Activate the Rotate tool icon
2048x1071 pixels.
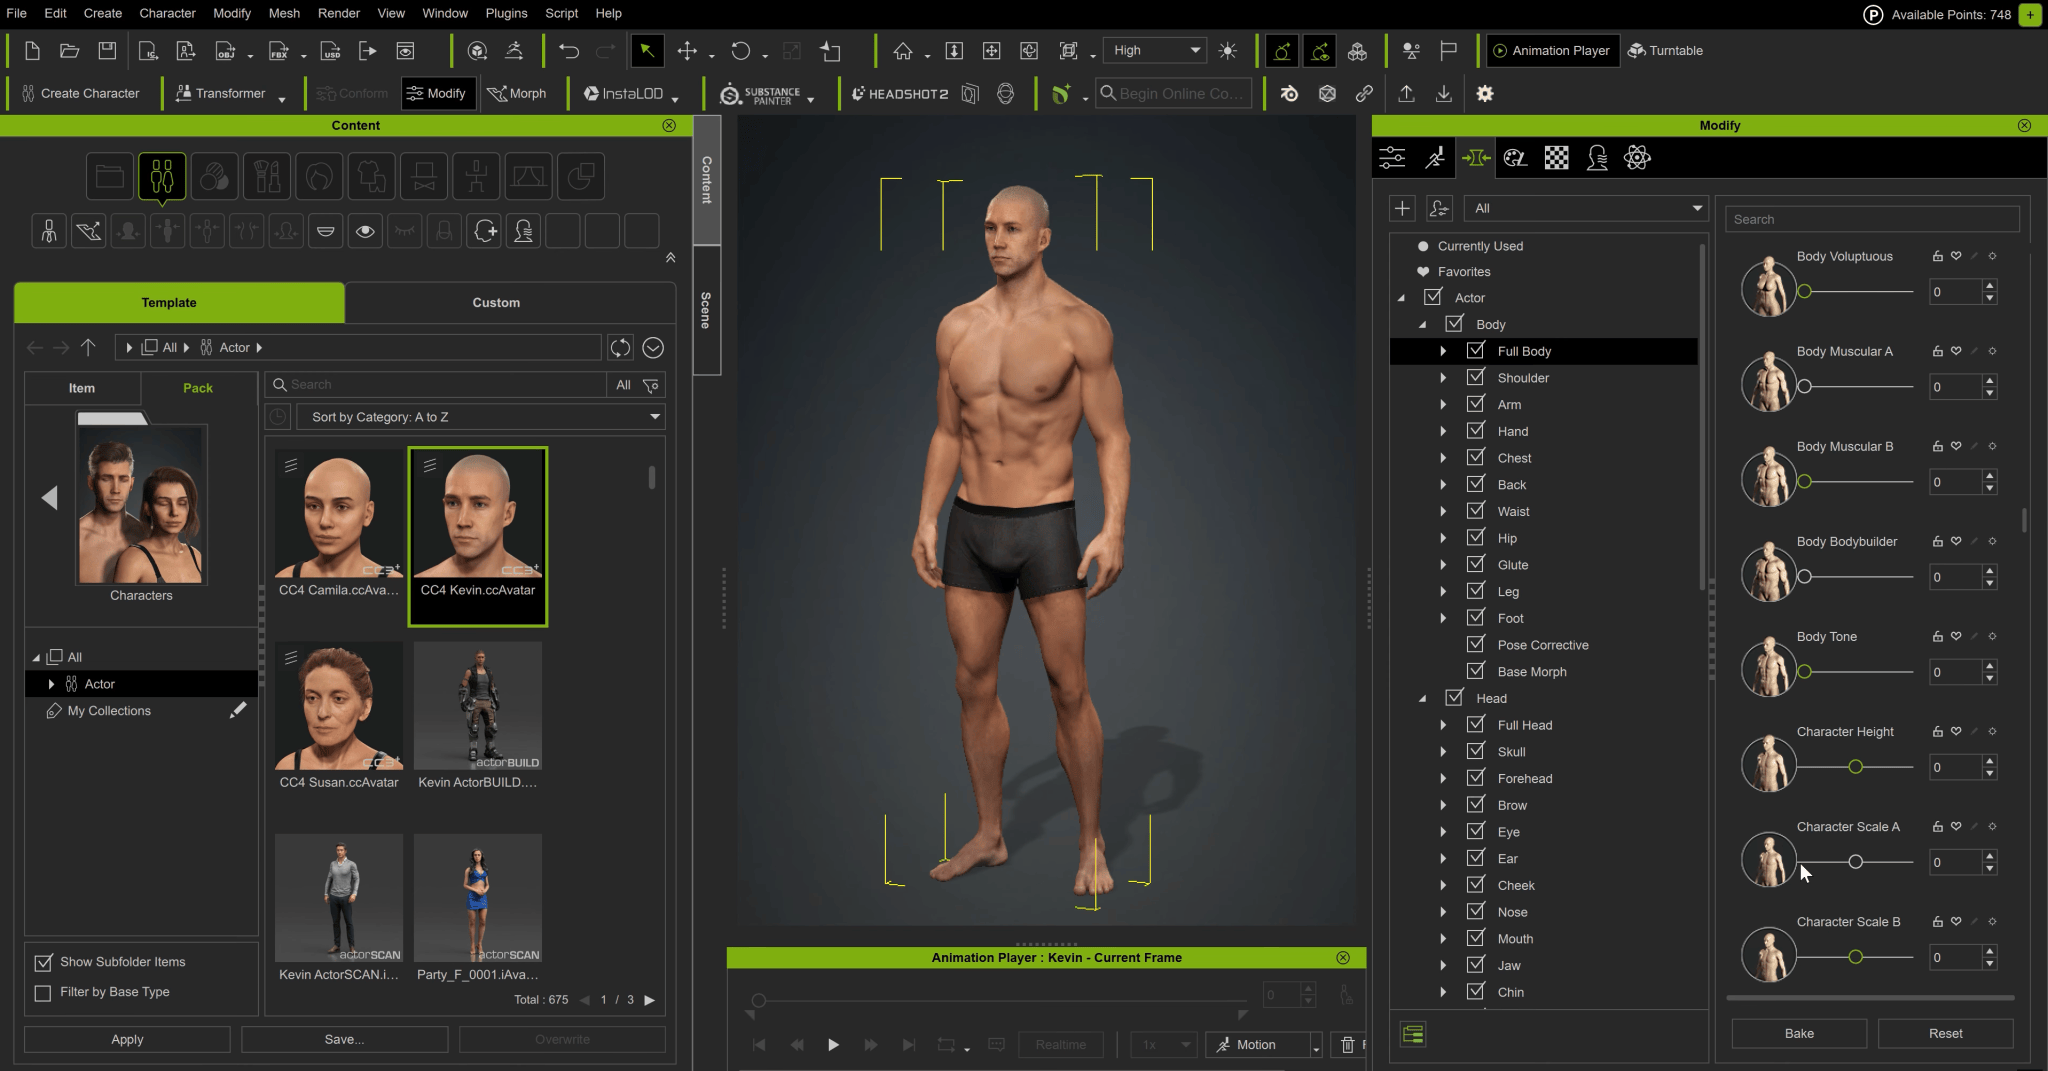(740, 51)
